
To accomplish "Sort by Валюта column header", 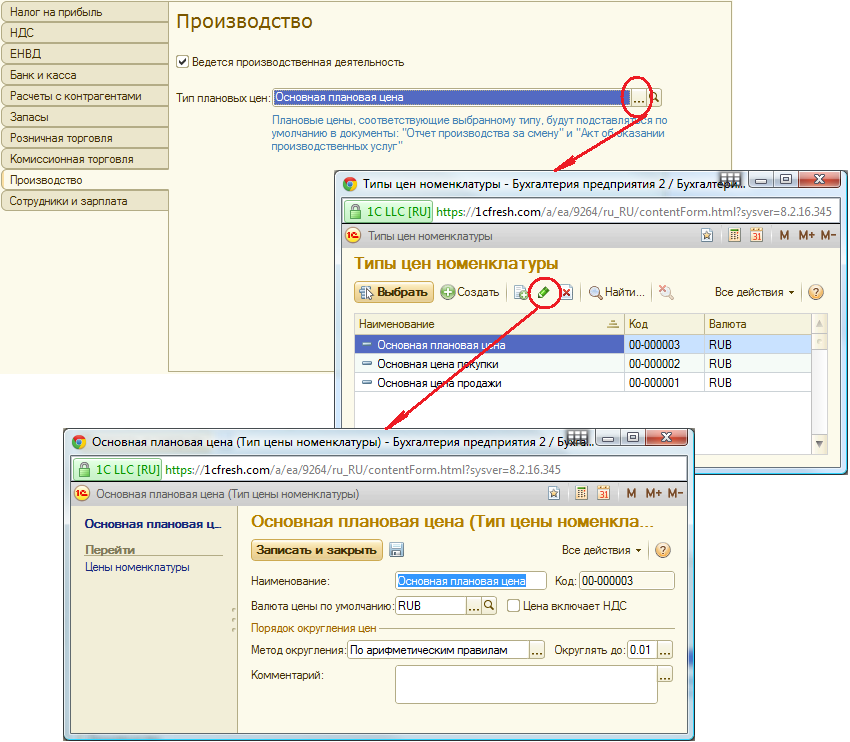I will (757, 324).
